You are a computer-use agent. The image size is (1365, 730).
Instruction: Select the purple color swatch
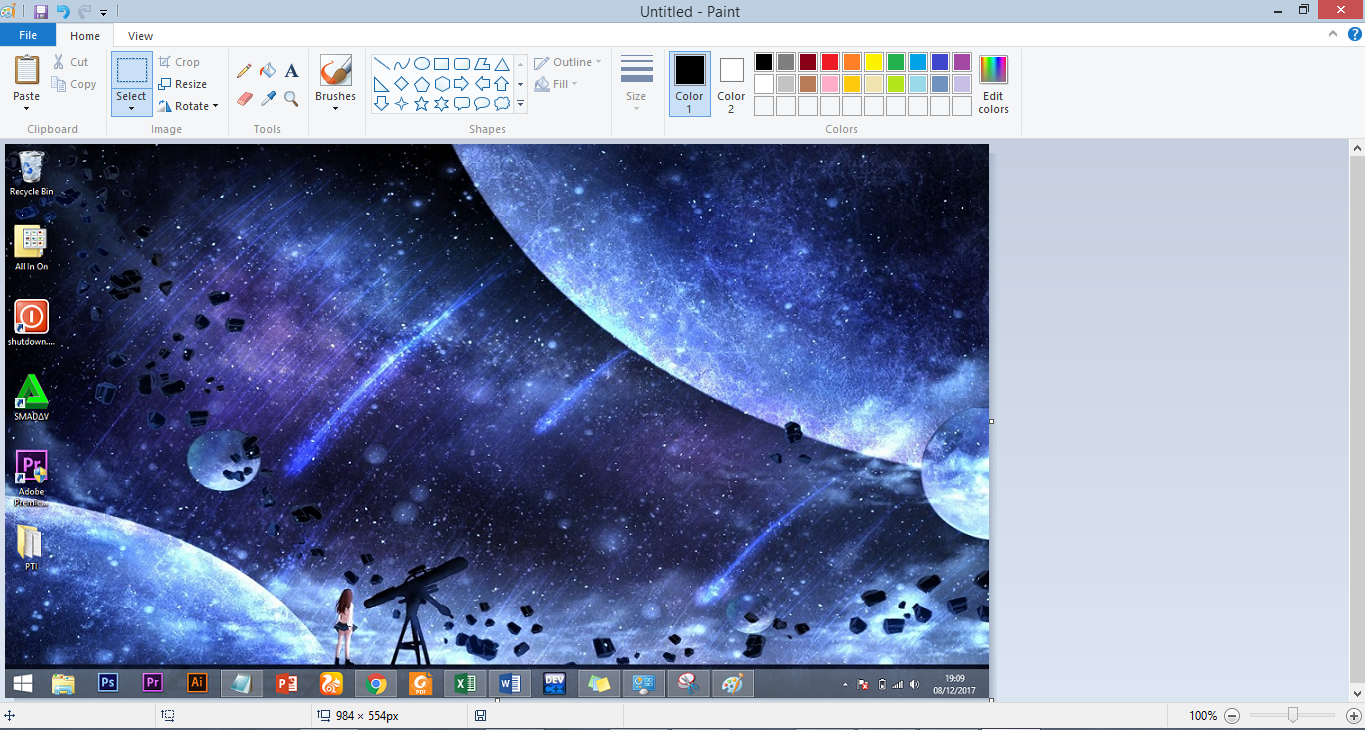962,62
